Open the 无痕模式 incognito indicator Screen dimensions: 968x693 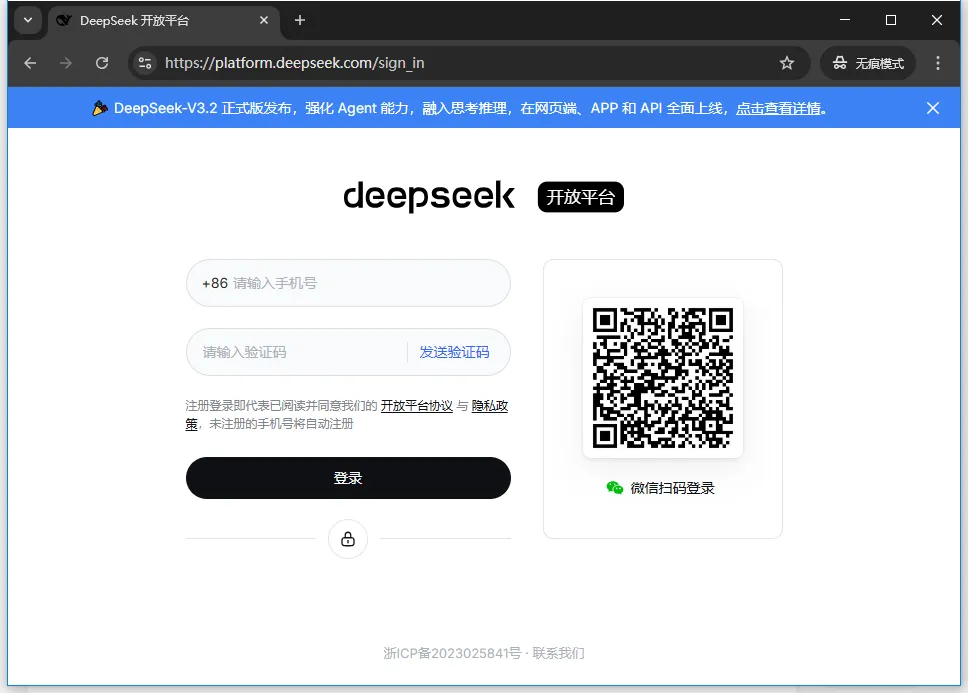coord(868,63)
